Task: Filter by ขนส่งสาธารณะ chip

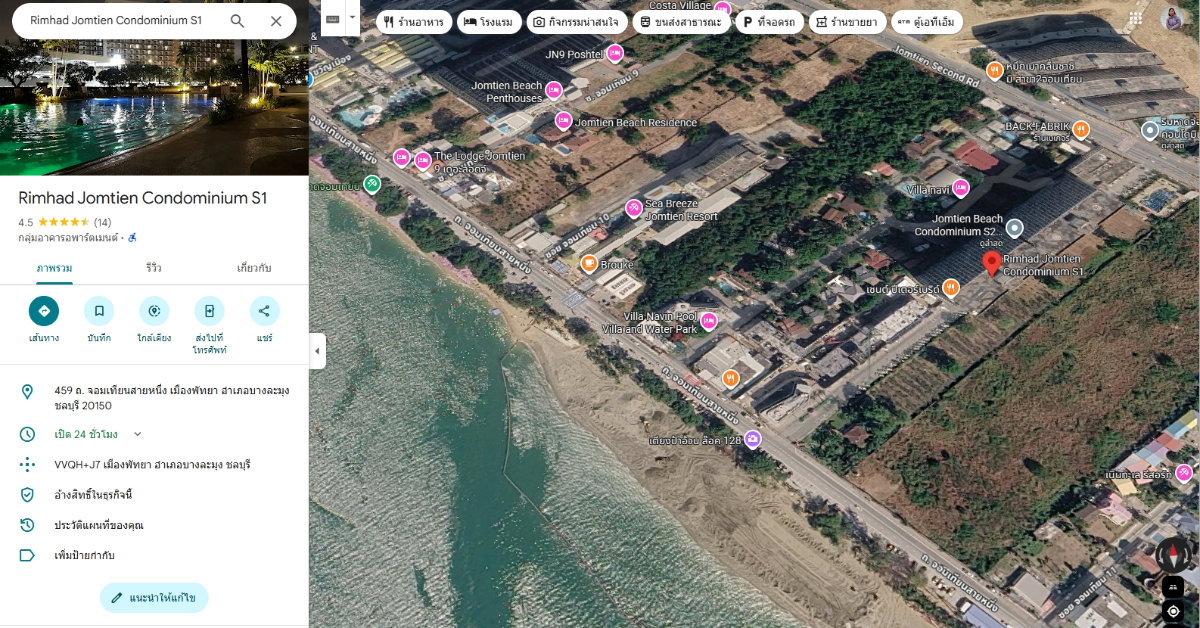Action: (x=680, y=21)
